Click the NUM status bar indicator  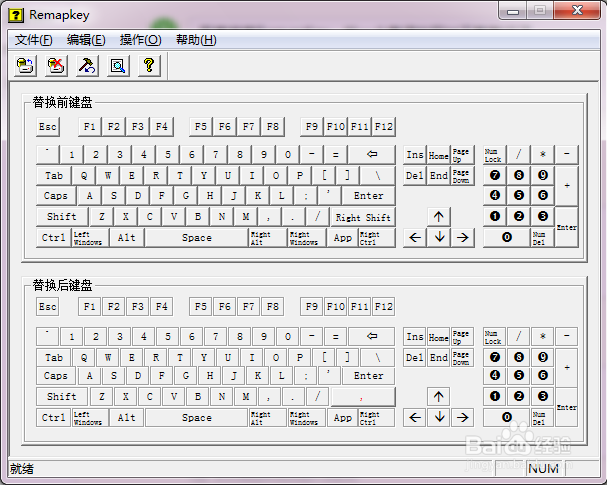544,469
